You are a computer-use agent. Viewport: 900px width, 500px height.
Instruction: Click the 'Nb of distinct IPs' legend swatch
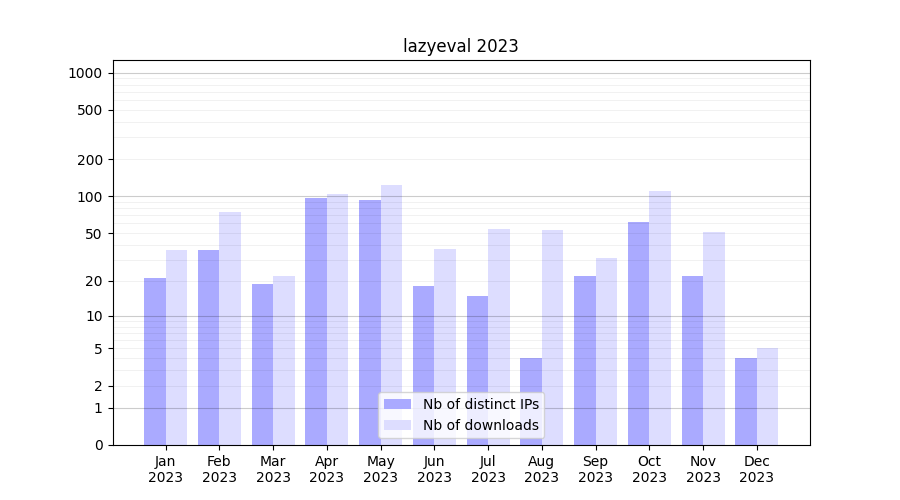pyautogui.click(x=397, y=404)
